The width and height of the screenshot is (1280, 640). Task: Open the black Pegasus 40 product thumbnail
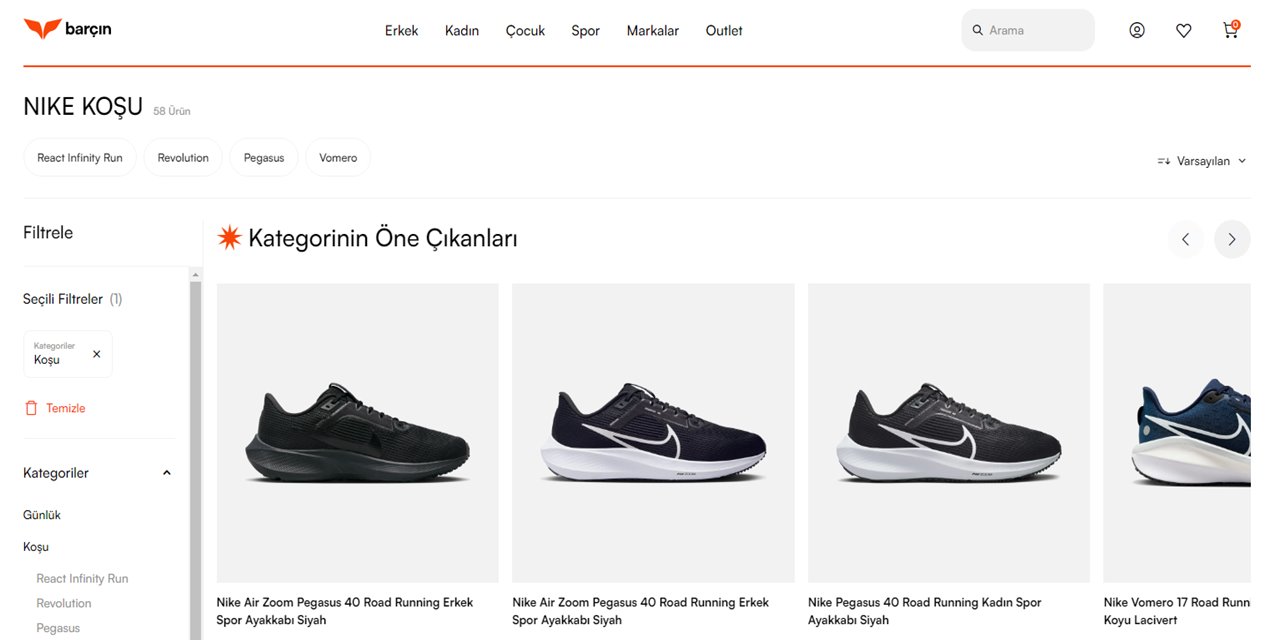(x=357, y=432)
